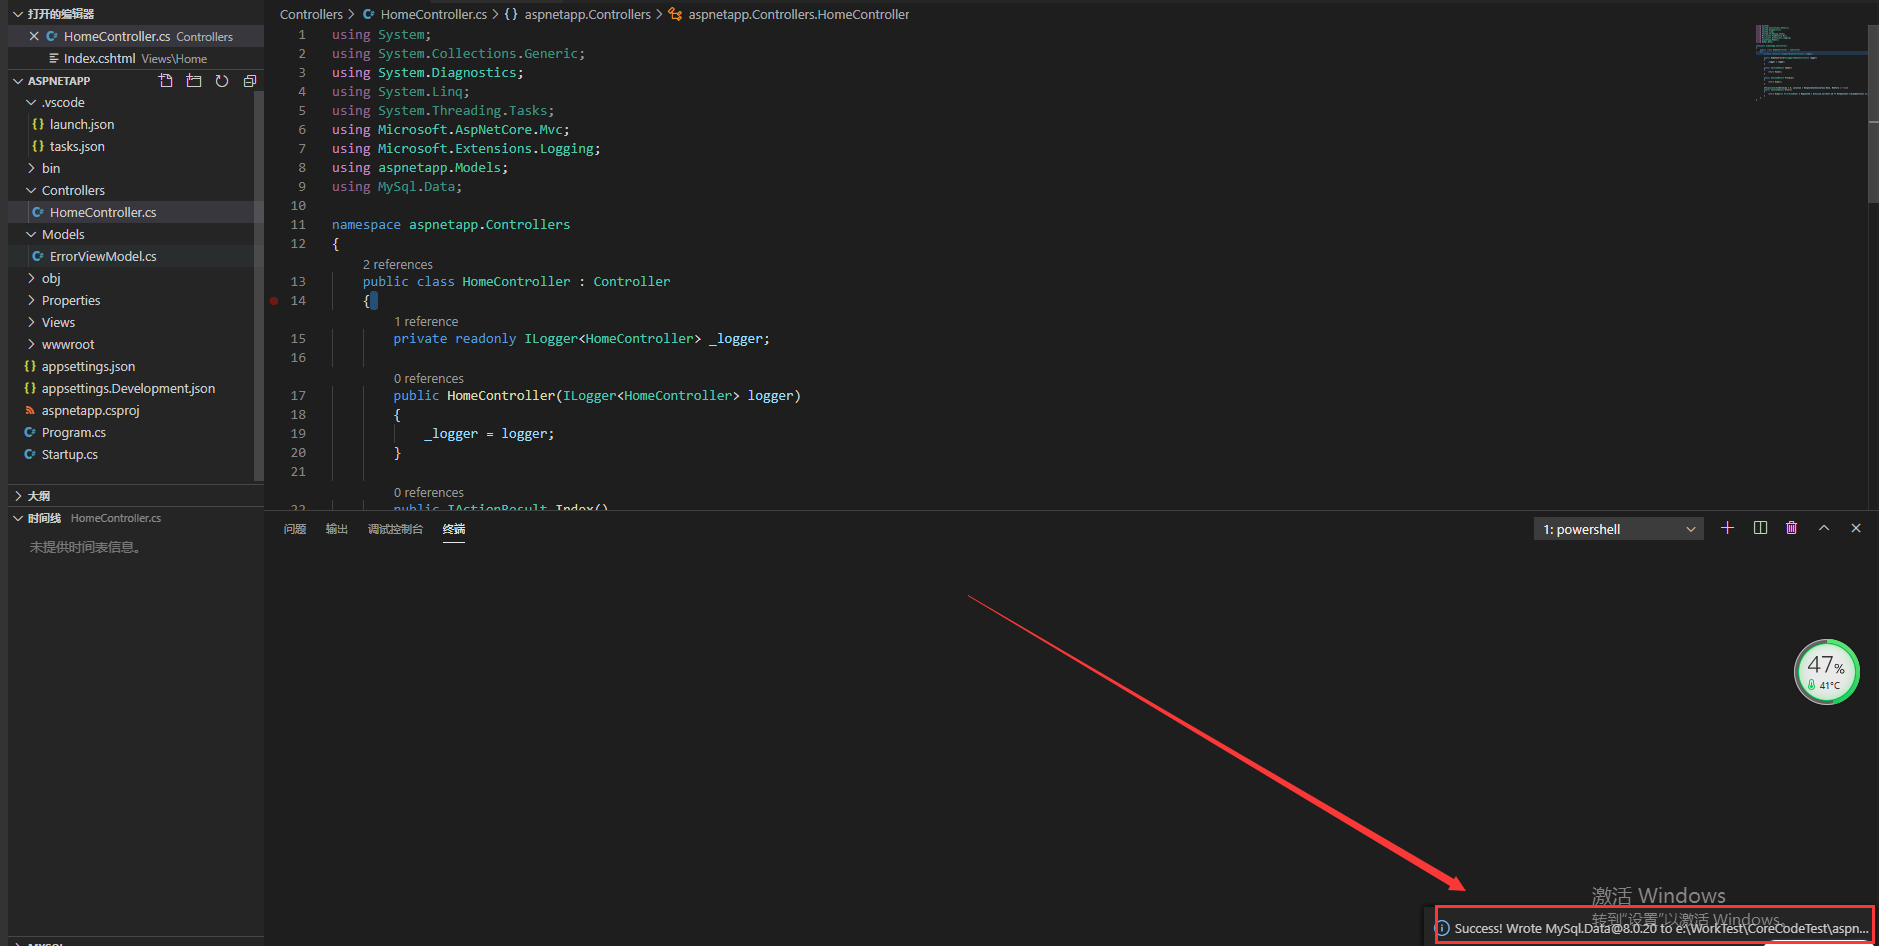Switch to the 调试控制台 tab
Screen dimensions: 1879x946
click(395, 528)
